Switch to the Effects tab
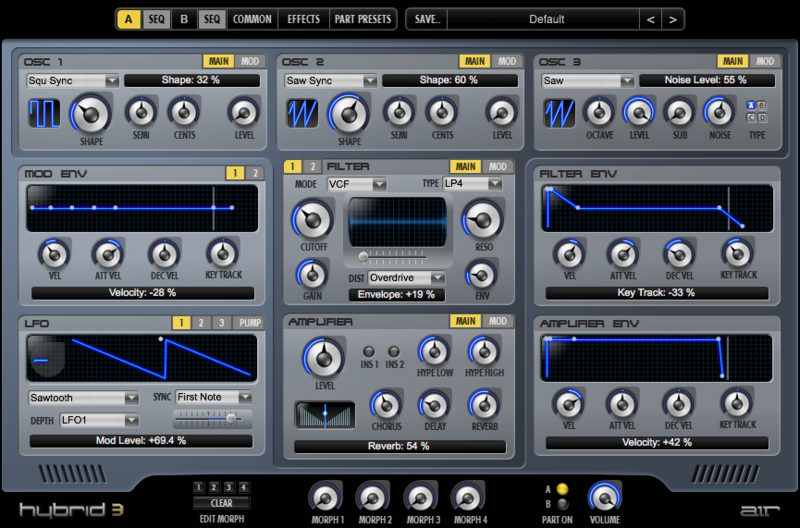The height and width of the screenshot is (528, 800). coord(303,19)
